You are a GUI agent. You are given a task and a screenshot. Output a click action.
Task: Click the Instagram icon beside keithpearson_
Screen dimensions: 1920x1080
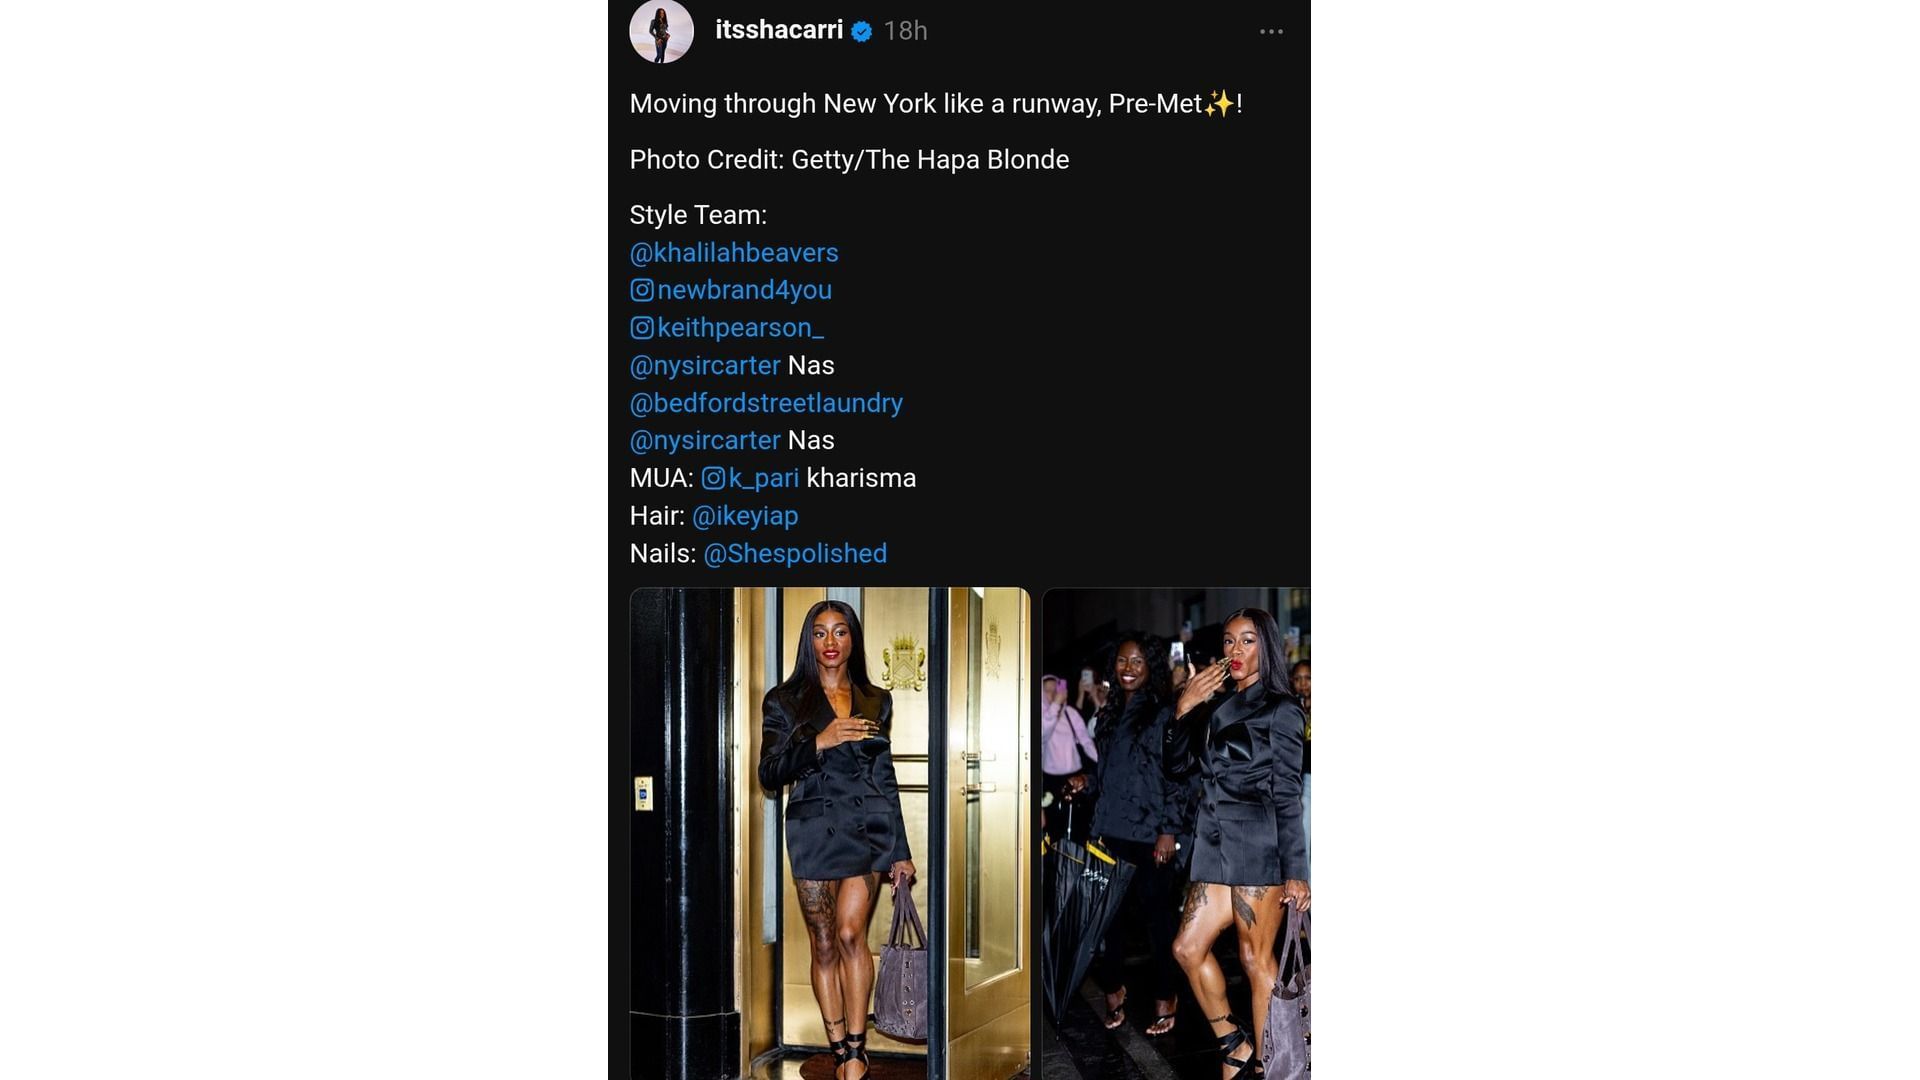642,328
